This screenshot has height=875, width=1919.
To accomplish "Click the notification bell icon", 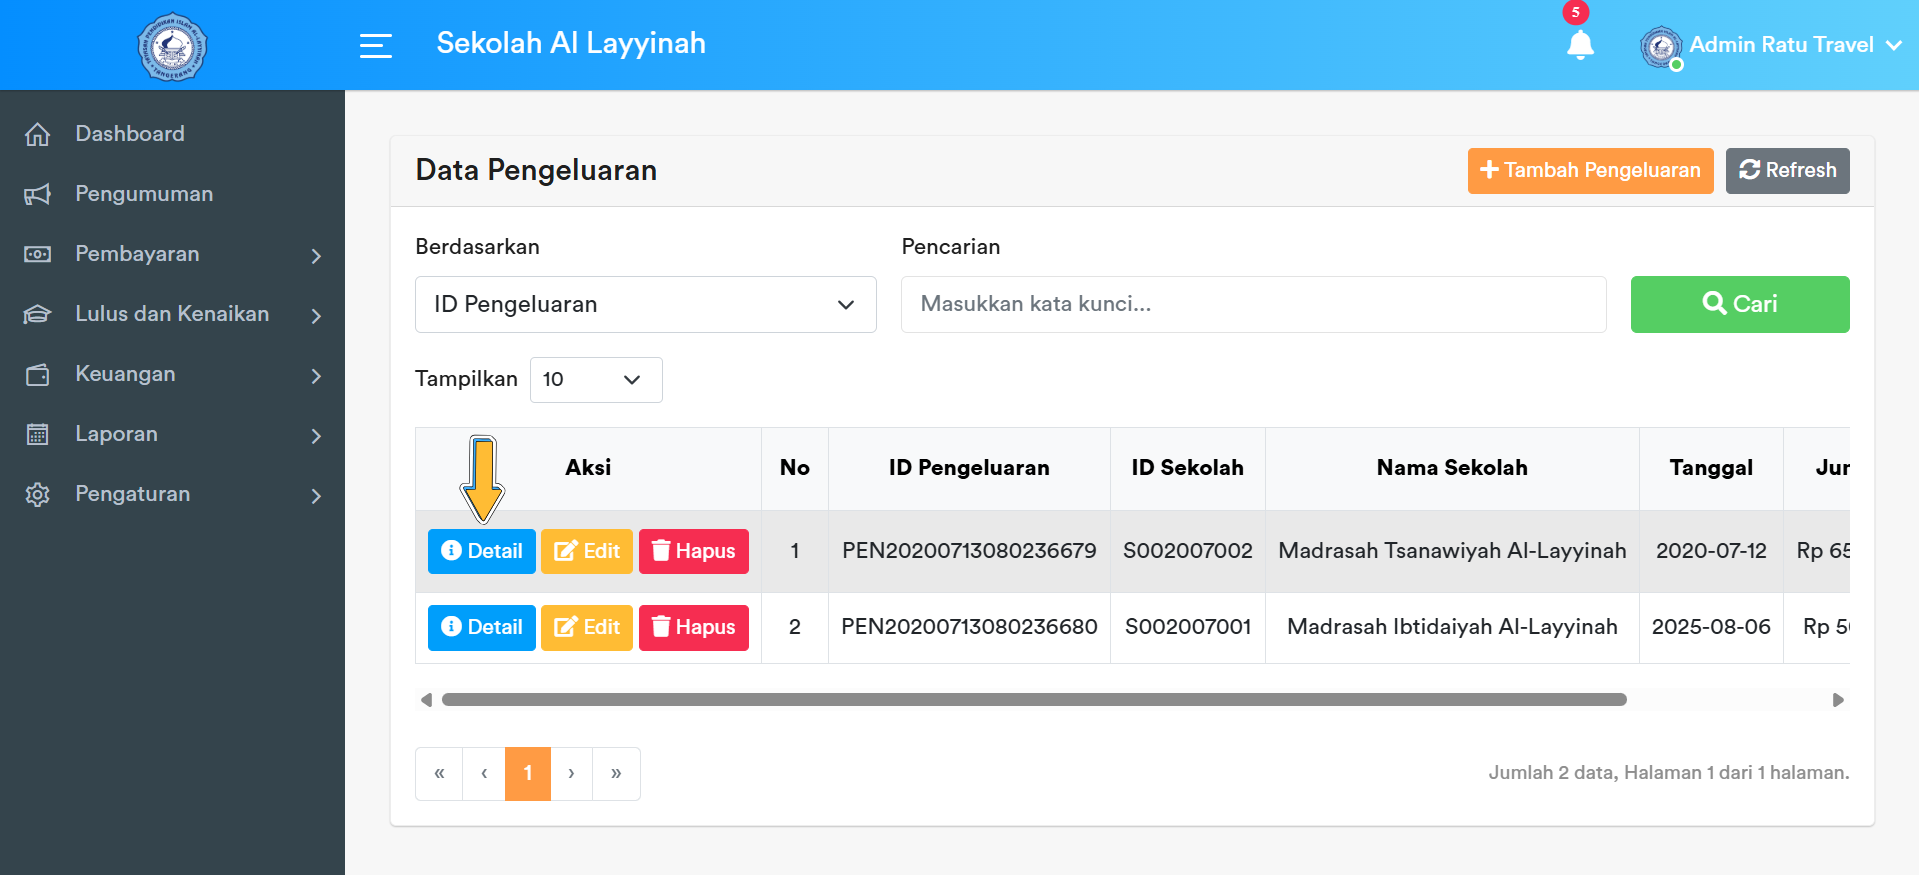I will [1580, 45].
